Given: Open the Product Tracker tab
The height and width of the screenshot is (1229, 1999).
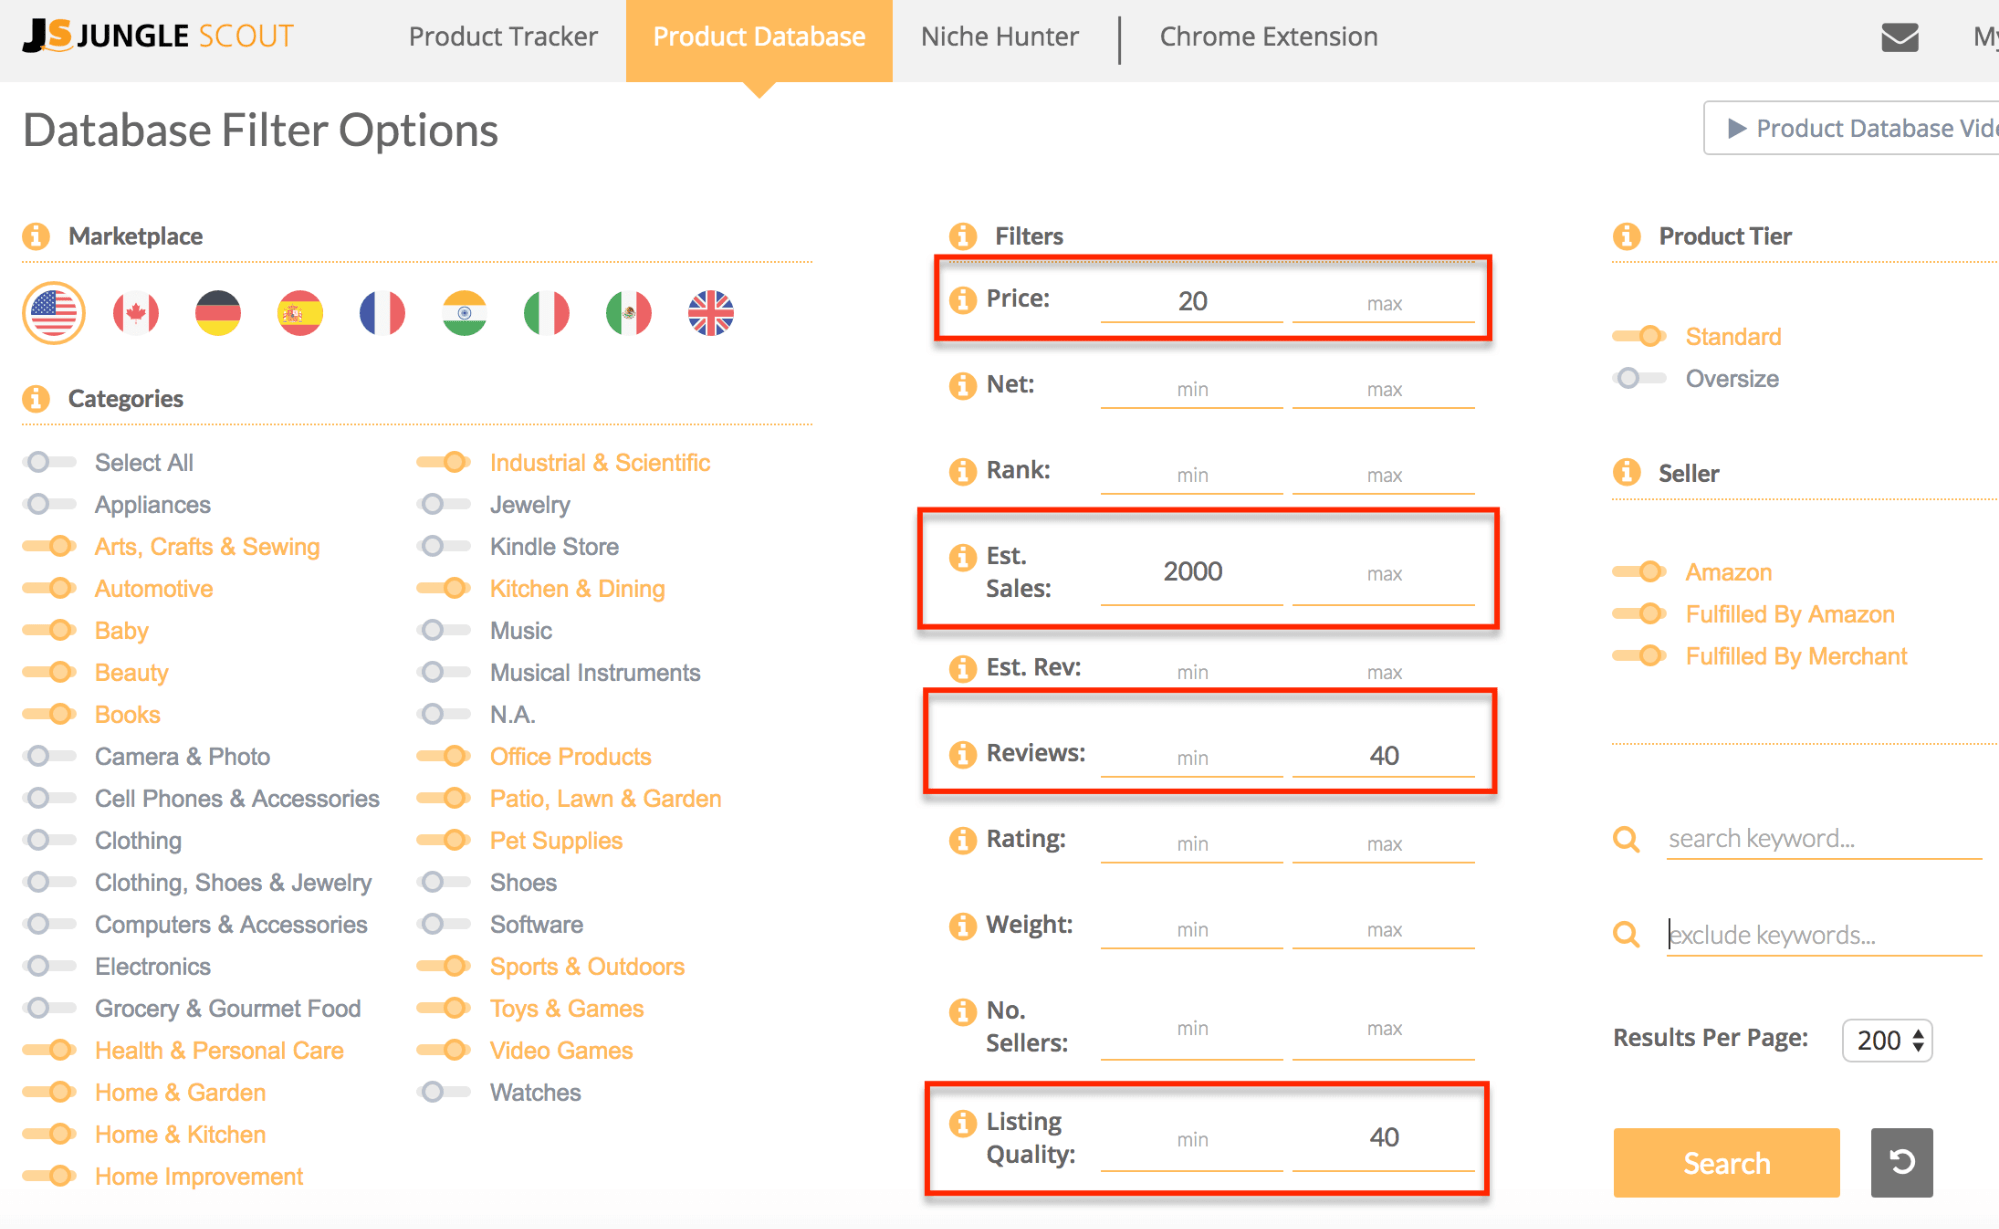Looking at the screenshot, I should [x=503, y=37].
